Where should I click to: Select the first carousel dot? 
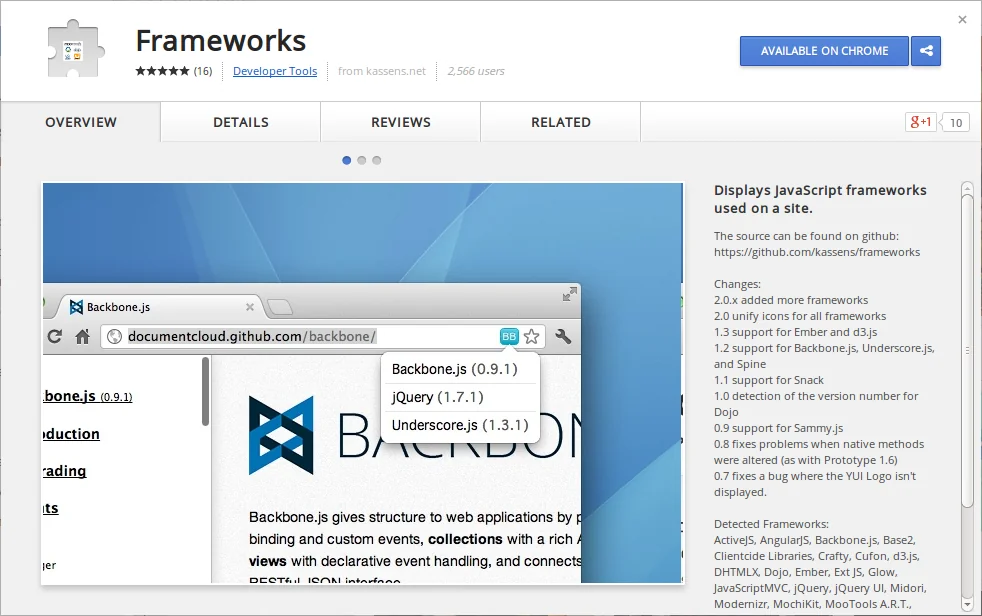(x=346, y=160)
